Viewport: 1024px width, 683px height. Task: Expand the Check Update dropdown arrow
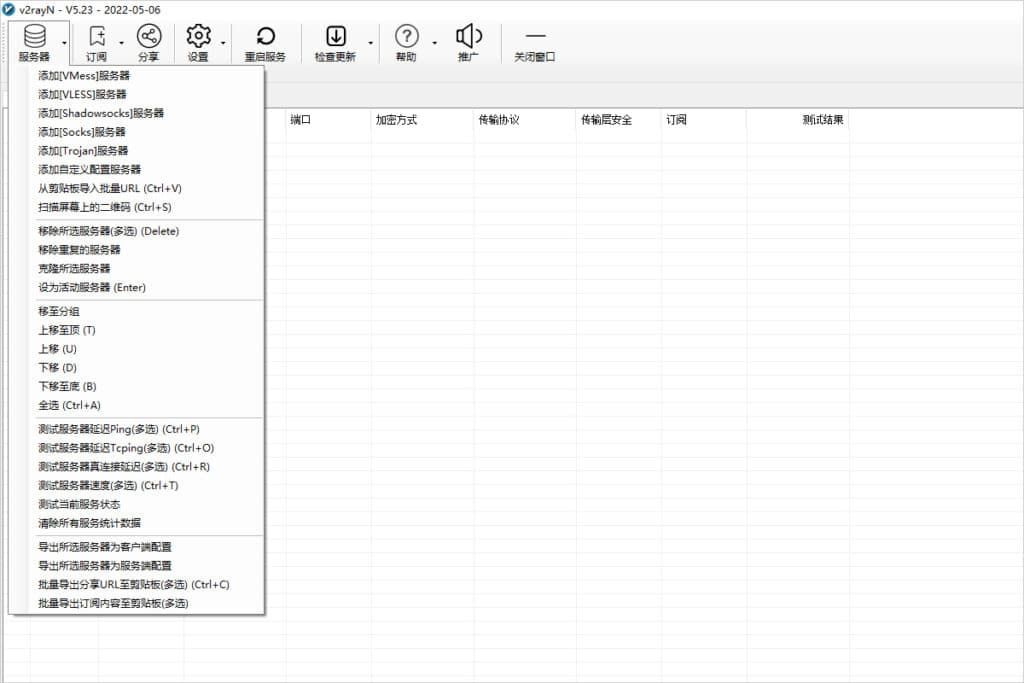tap(371, 43)
